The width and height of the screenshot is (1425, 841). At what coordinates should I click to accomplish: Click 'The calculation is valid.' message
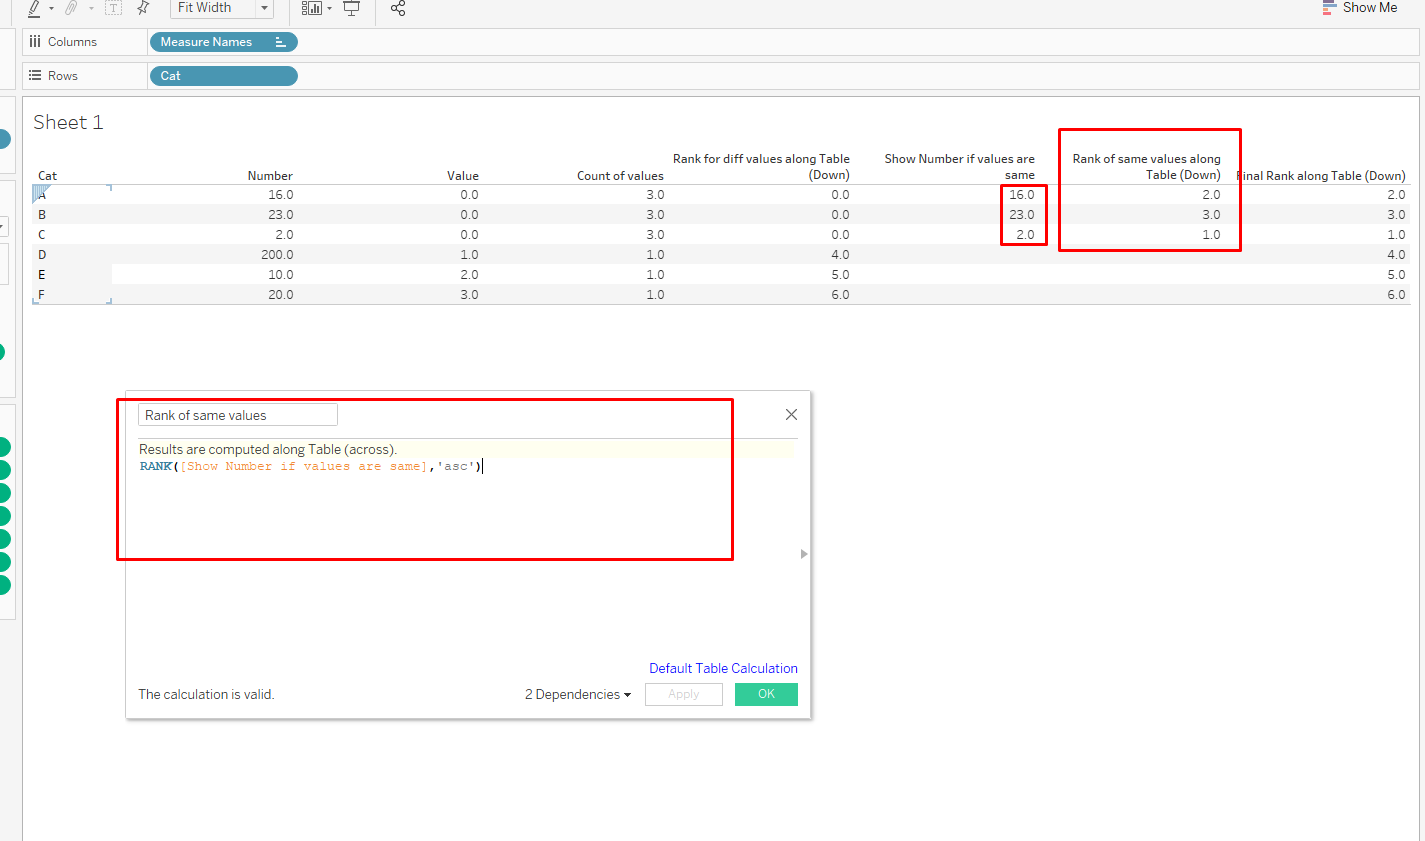(206, 695)
